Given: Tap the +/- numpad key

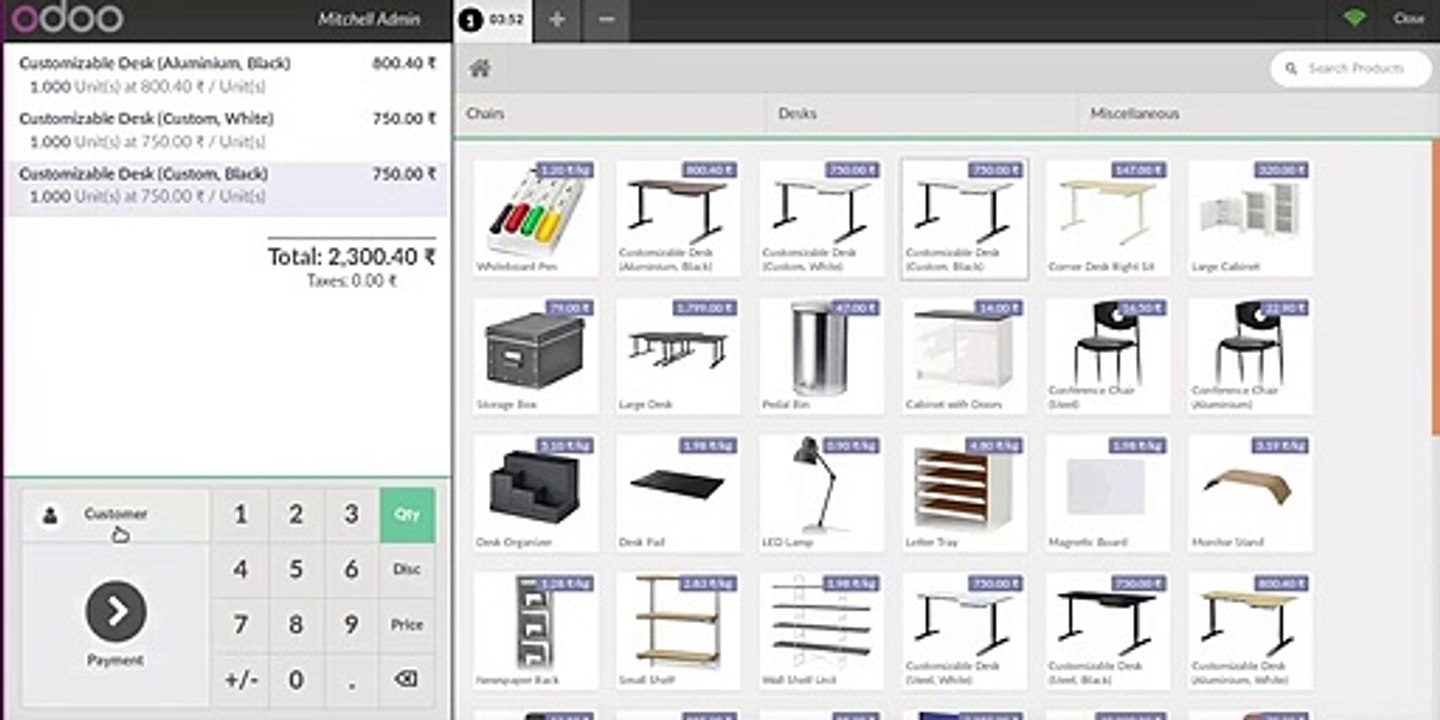Looking at the screenshot, I should (240, 679).
